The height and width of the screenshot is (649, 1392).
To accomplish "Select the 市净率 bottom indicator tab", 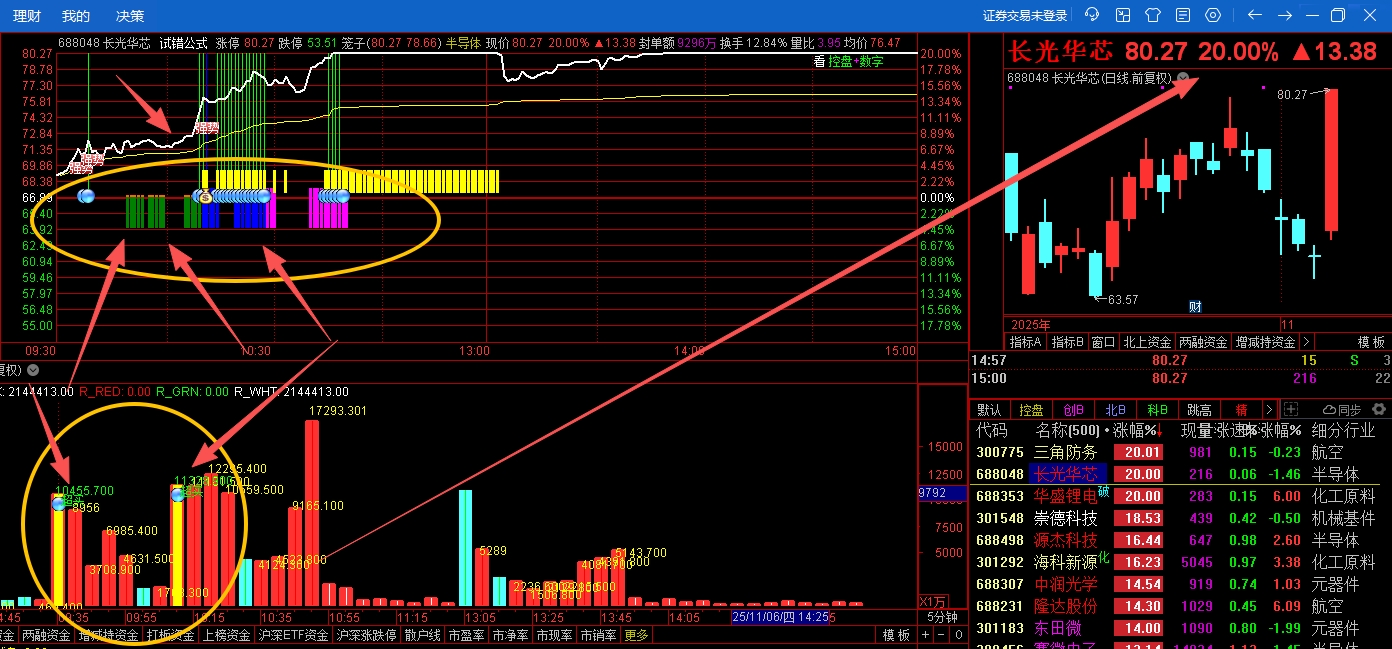I will (510, 635).
